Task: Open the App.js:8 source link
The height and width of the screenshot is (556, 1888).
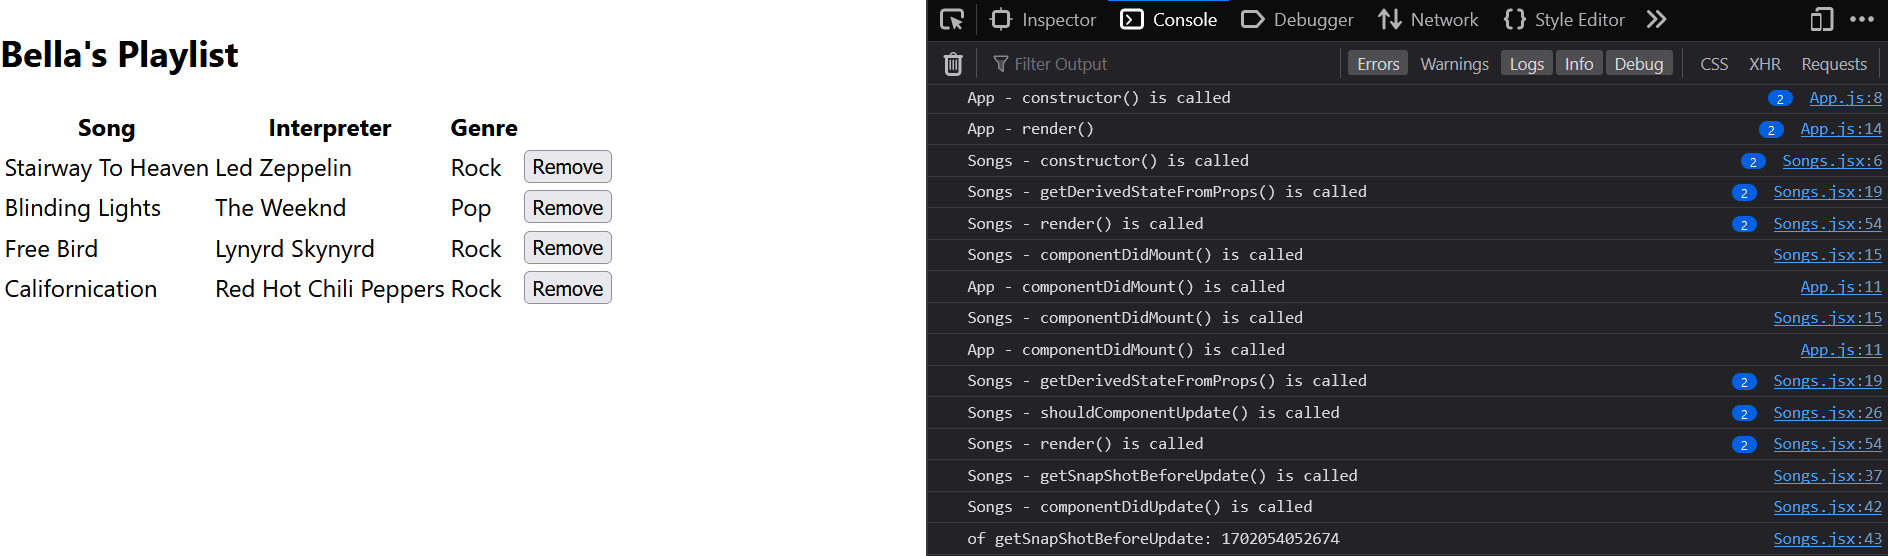Action: coord(1845,98)
